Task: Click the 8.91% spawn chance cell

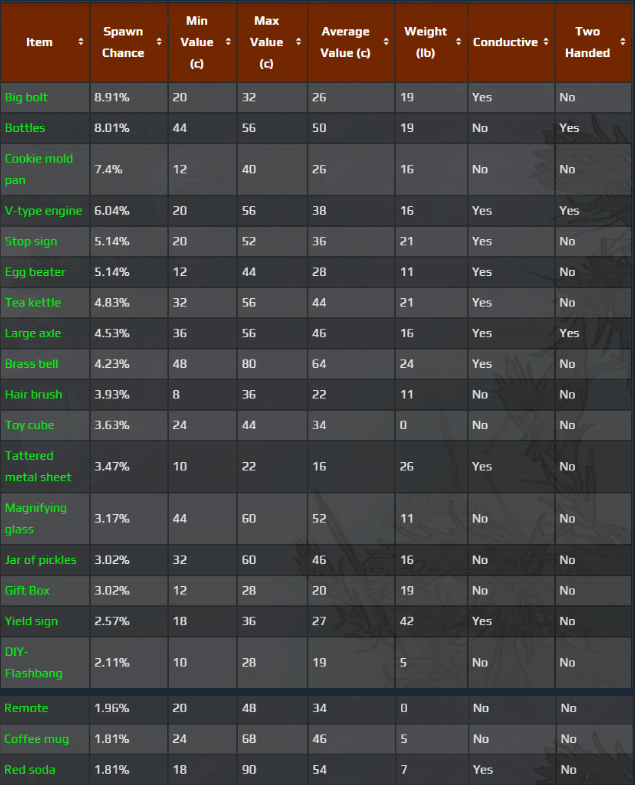Action: pyautogui.click(x=112, y=97)
